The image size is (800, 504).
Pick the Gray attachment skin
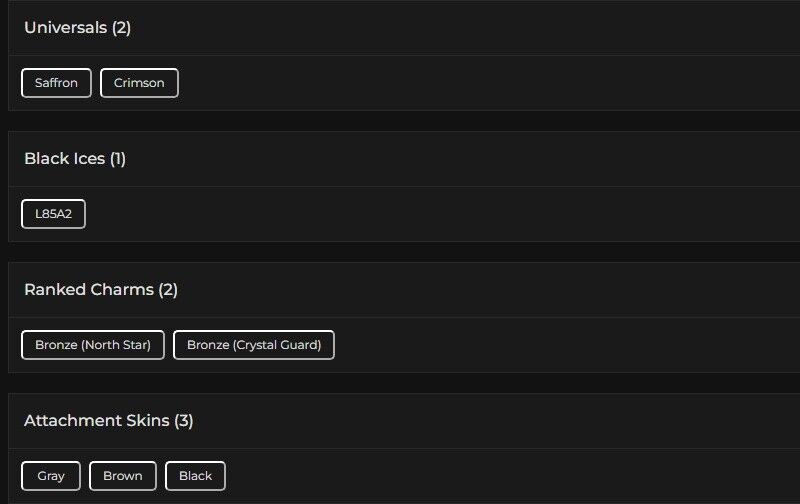[x=51, y=476]
